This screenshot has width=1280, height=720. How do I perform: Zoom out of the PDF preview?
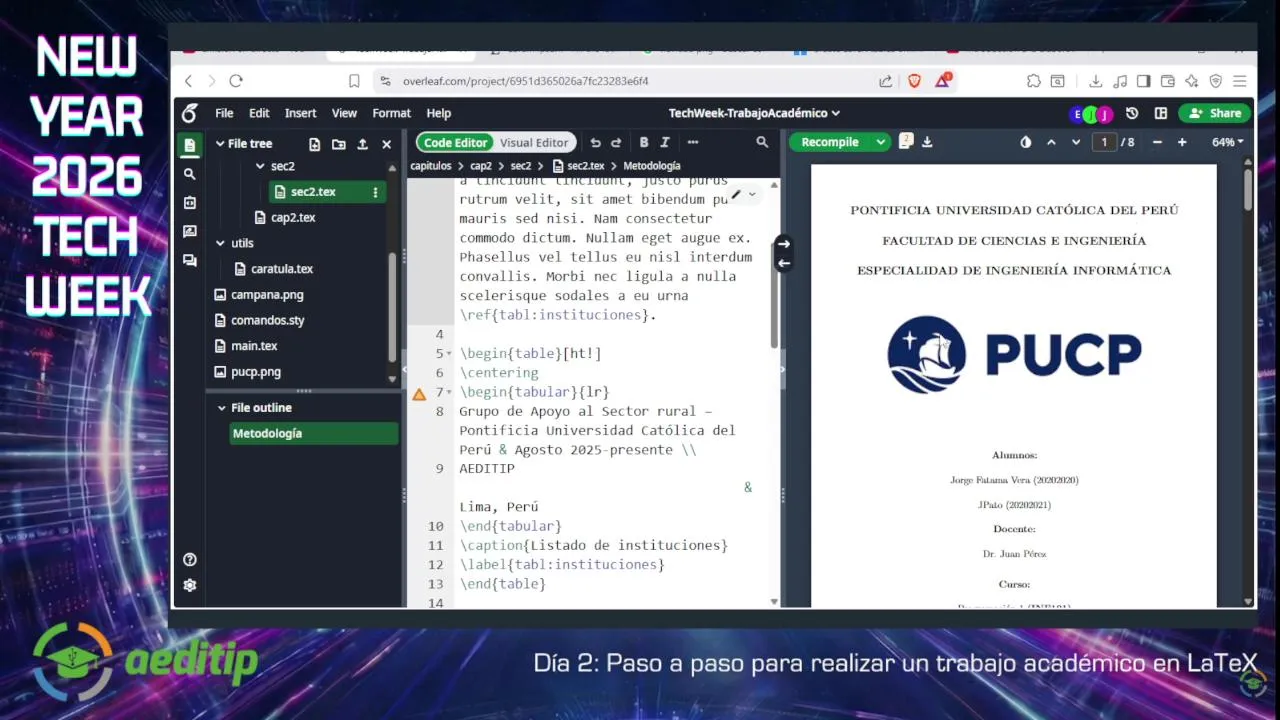(1157, 142)
